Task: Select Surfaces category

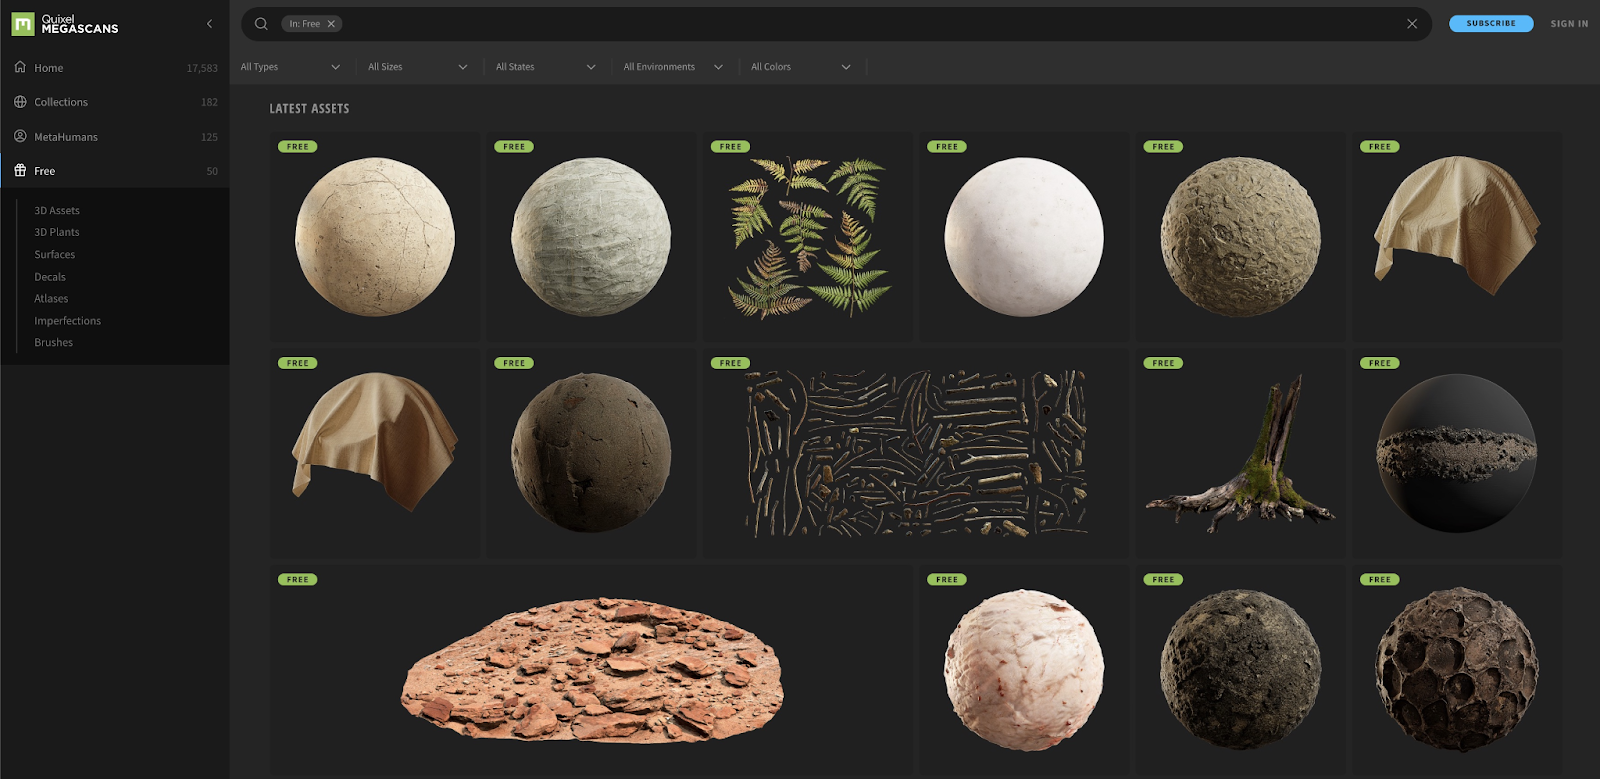Action: 55,254
